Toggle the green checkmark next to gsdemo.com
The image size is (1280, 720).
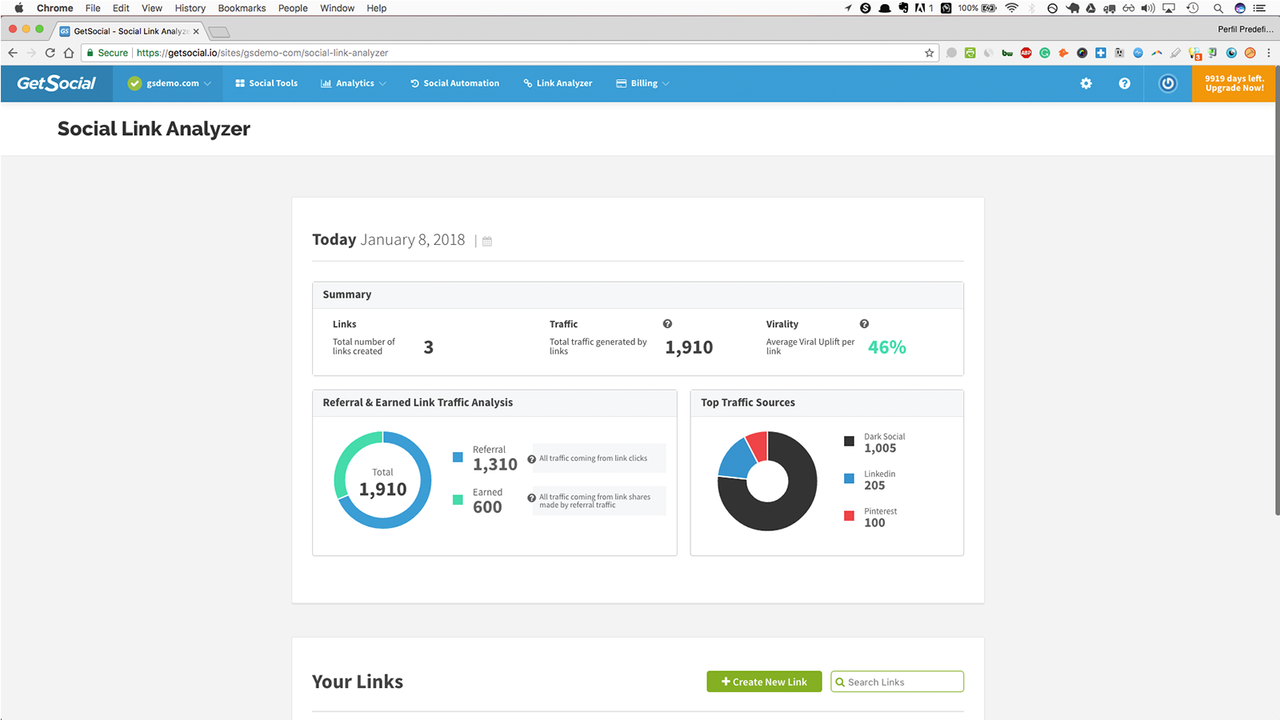(x=133, y=83)
